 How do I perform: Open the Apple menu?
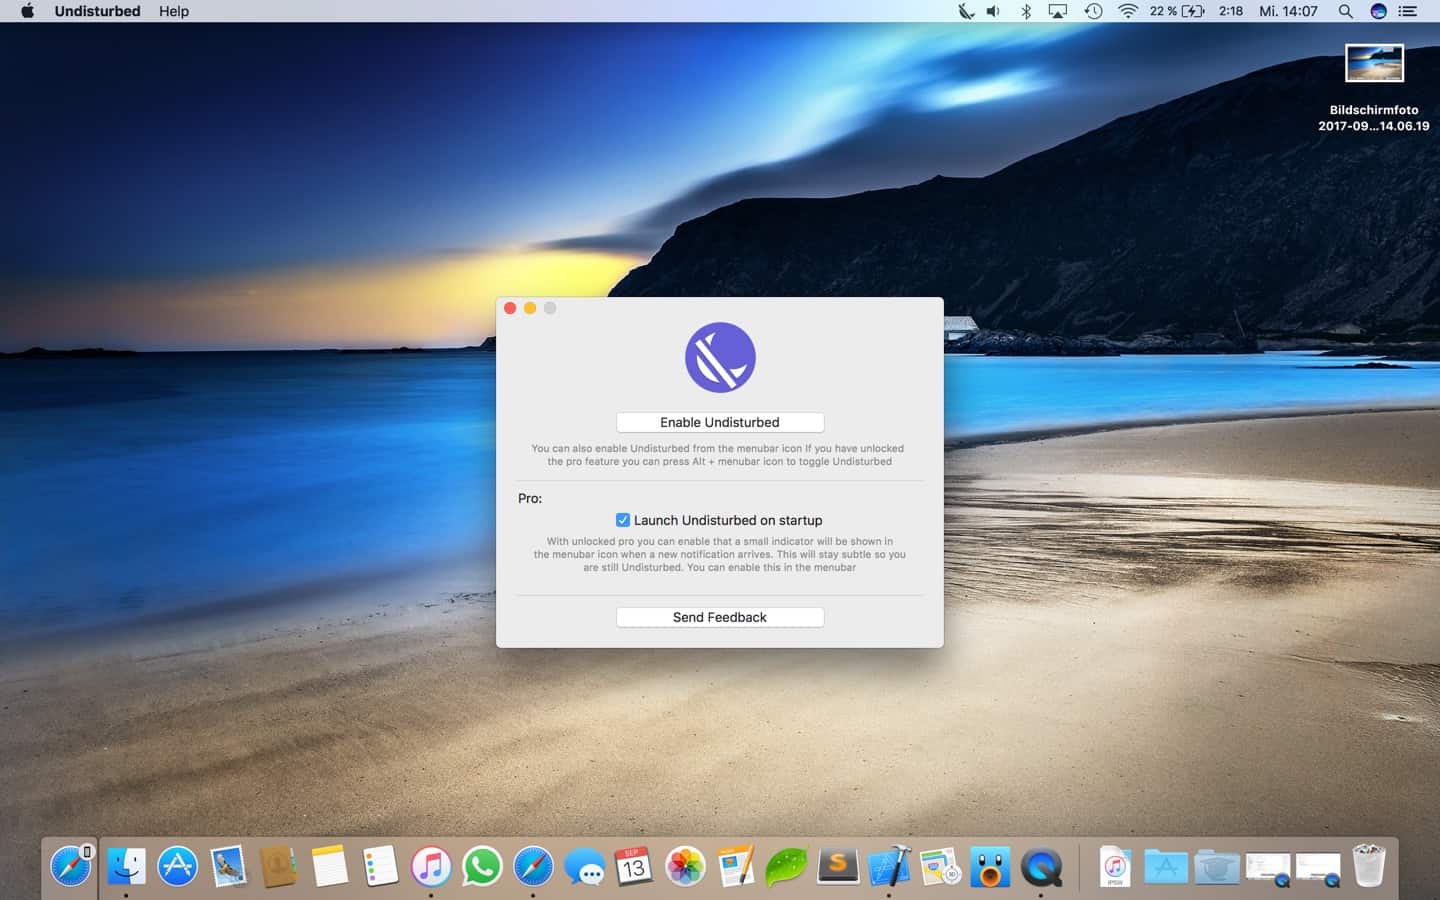click(27, 11)
